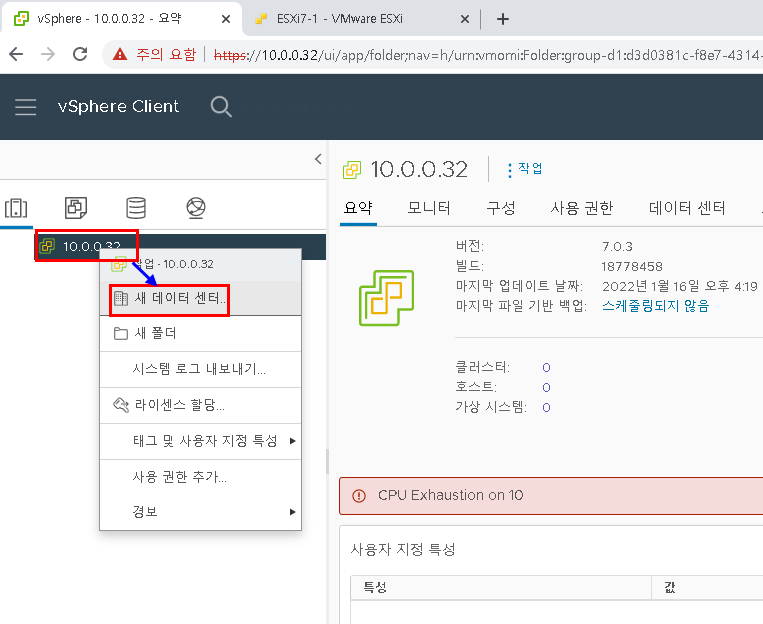Click the license key icon in menu
The height and width of the screenshot is (624, 763).
click(x=121, y=405)
